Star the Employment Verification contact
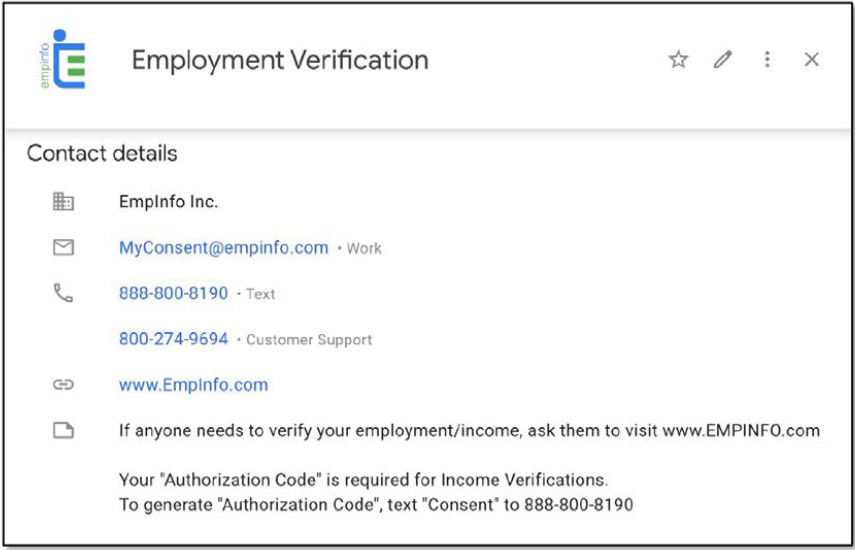855x550 pixels. tap(679, 60)
